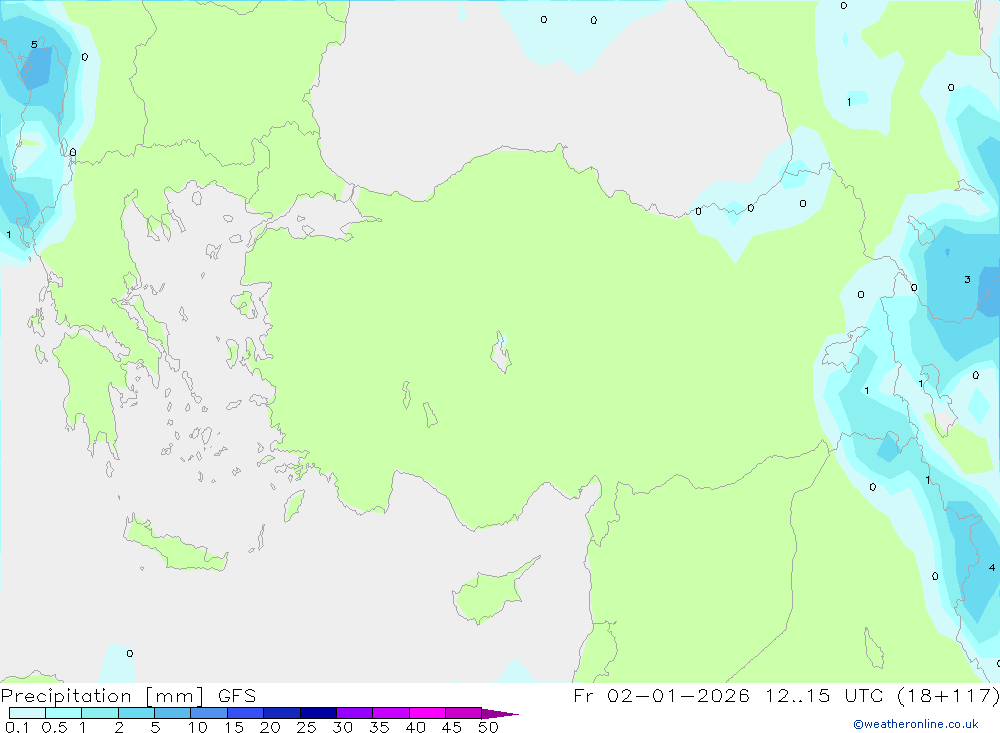Pick the 0.5–1 mm legend swatch
Screen dimensions: 1000x733
point(64,713)
